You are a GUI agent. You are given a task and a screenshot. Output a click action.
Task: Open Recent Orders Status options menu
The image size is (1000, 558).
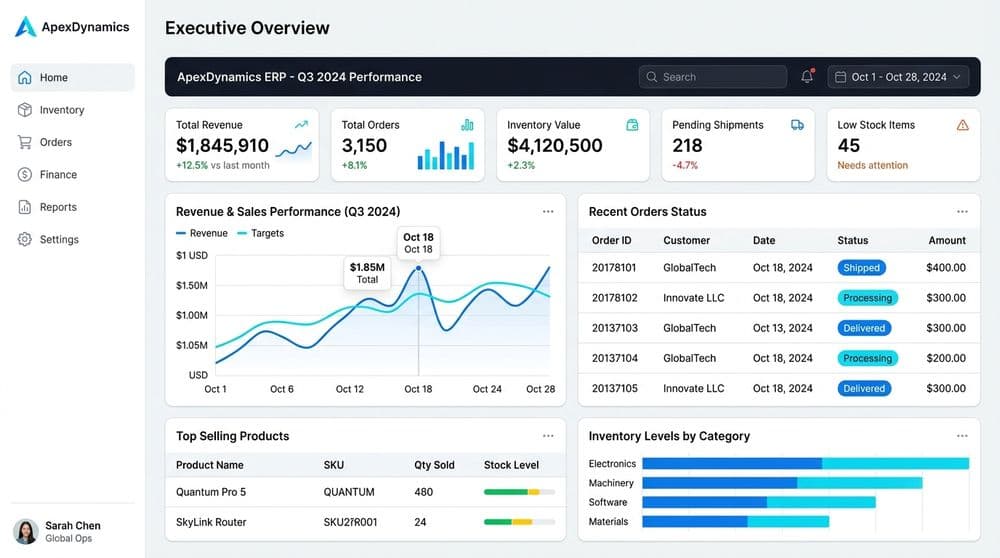click(x=962, y=211)
